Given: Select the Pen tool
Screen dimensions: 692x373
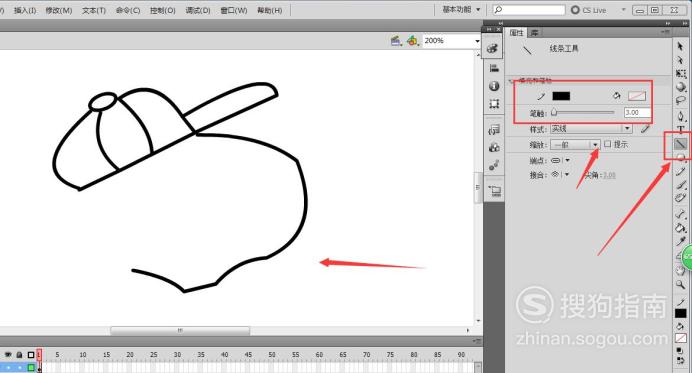Looking at the screenshot, I should [681, 116].
